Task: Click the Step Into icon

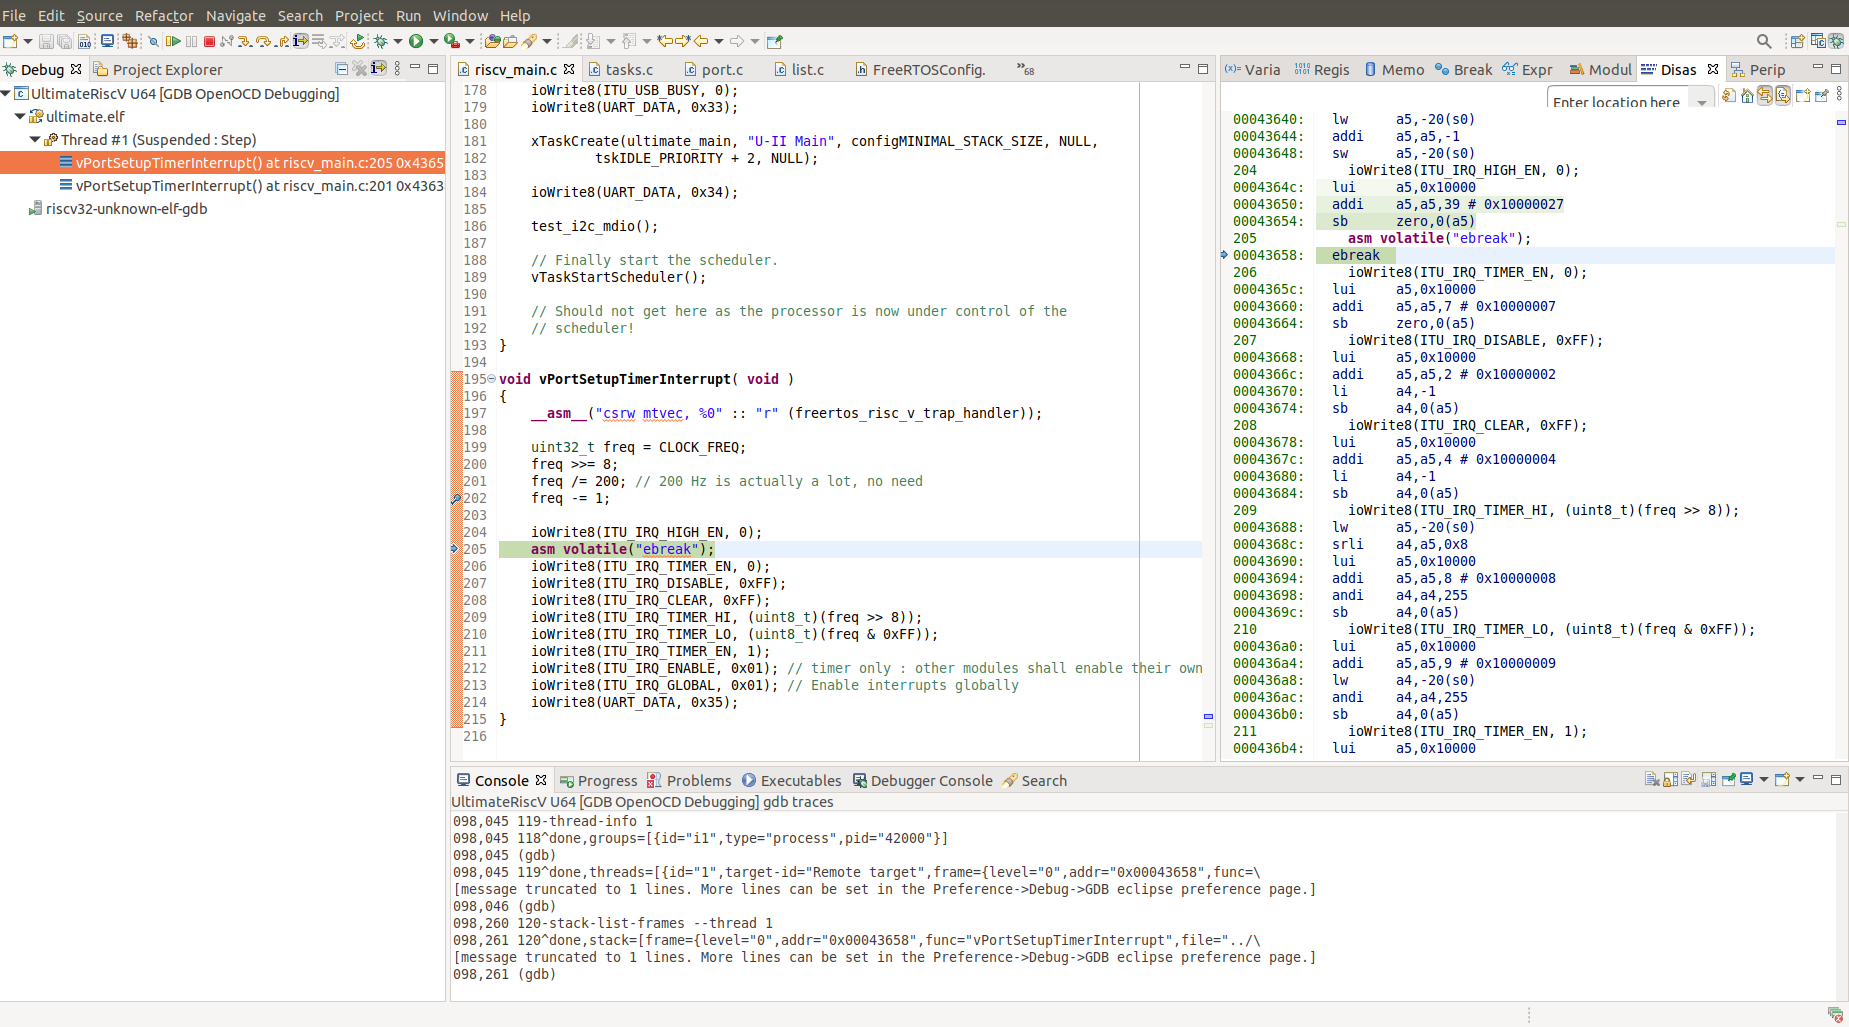Action: (244, 41)
